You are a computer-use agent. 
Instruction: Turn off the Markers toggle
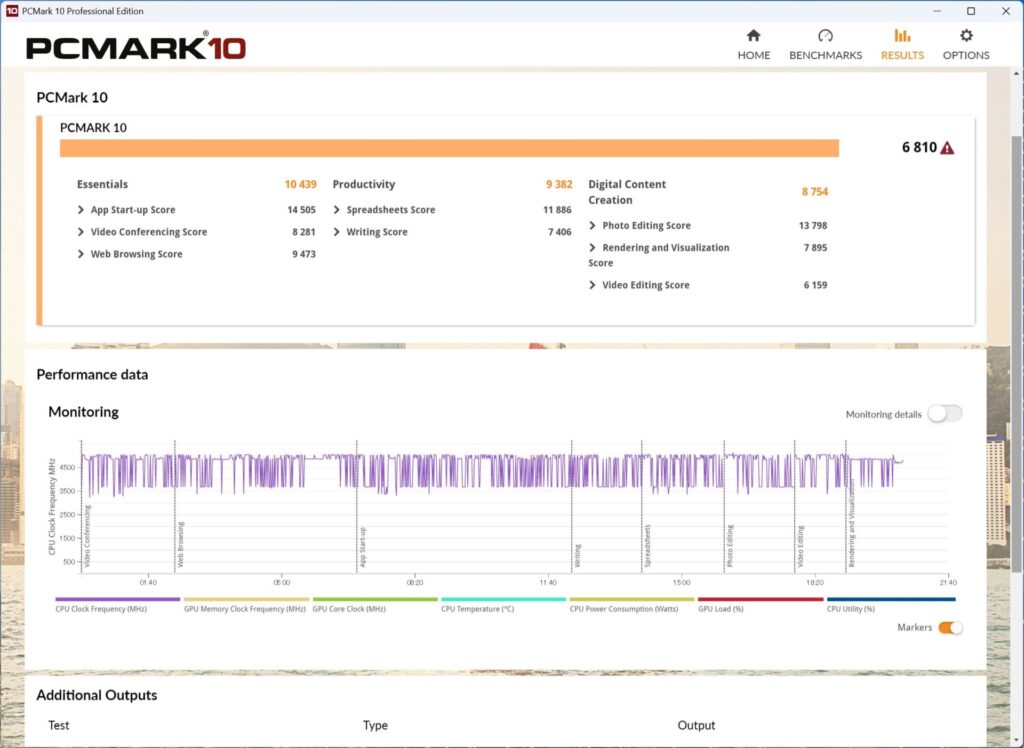point(950,628)
